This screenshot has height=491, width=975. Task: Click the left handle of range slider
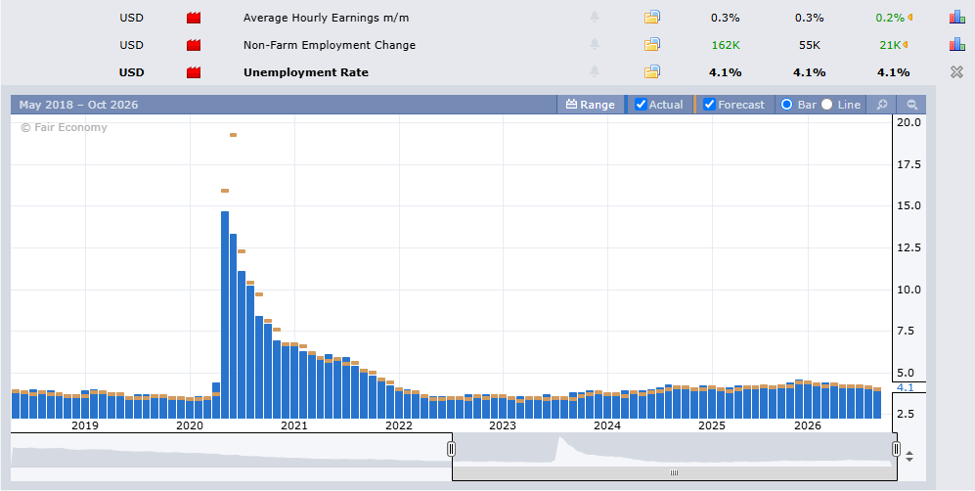[x=452, y=449]
